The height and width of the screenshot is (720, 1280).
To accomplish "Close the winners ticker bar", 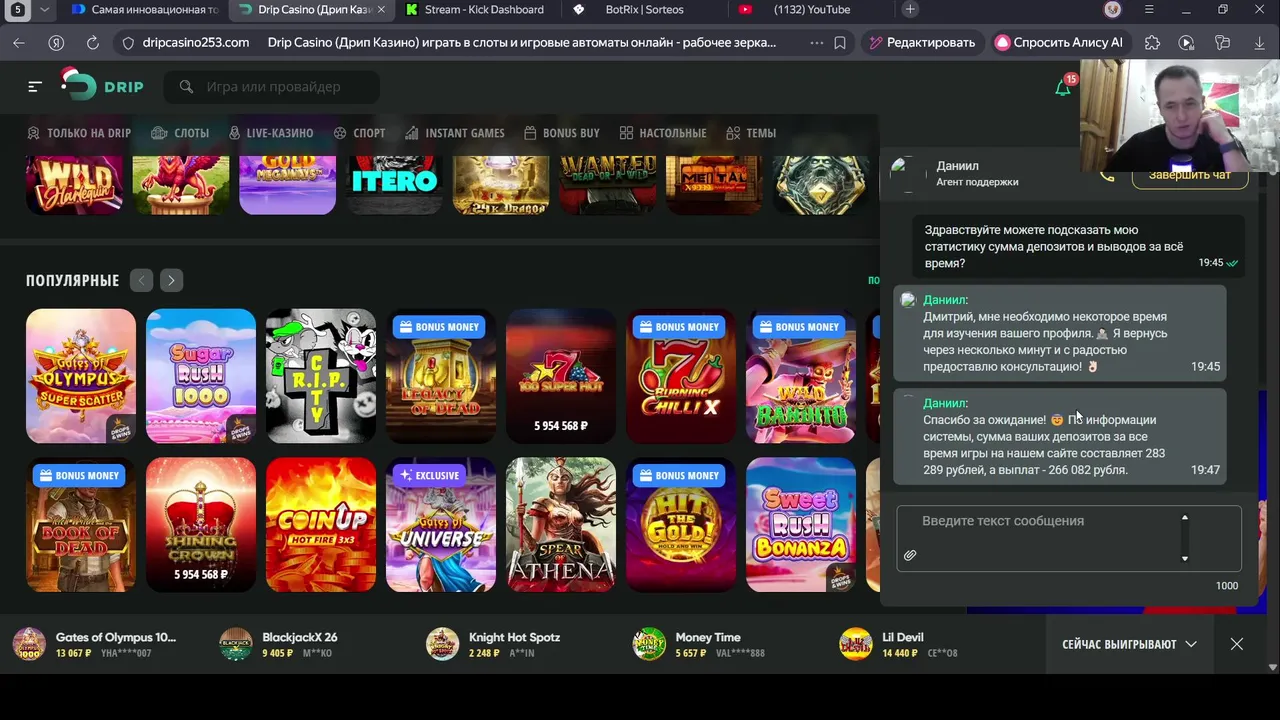I will point(1237,644).
